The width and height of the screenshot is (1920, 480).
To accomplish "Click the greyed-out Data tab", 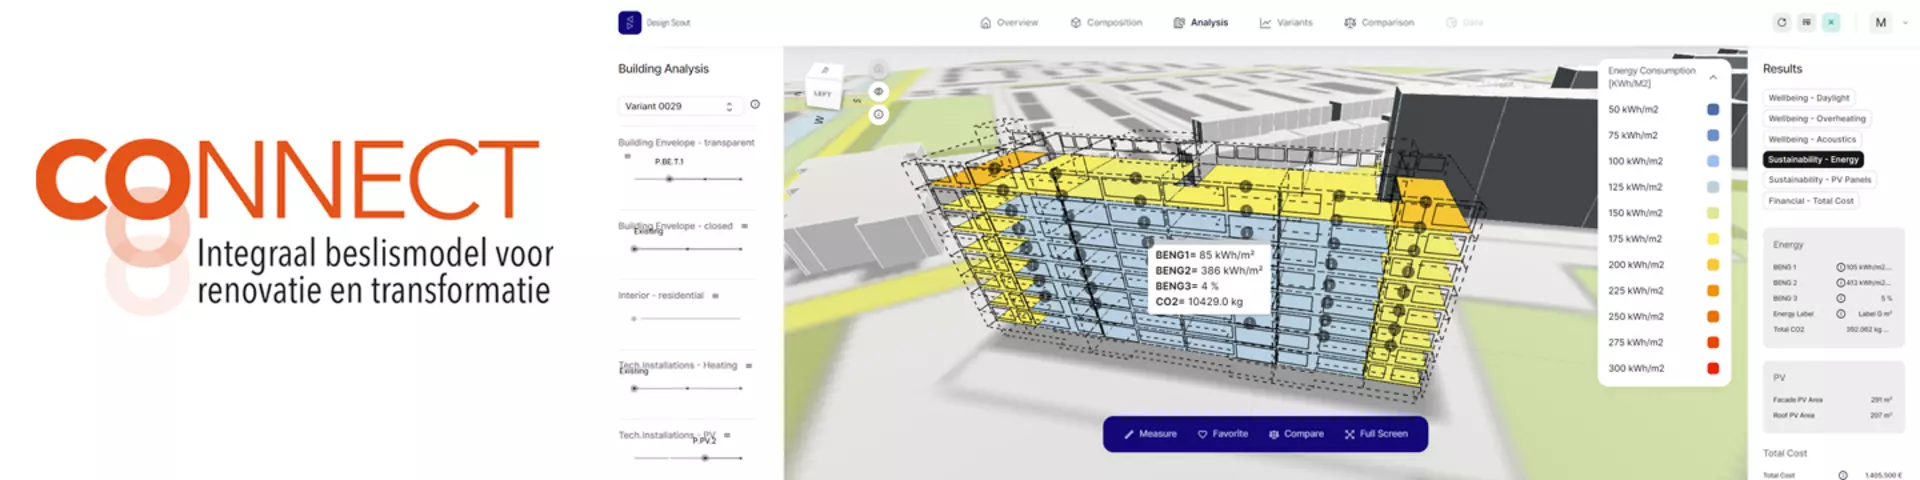I will click(1464, 22).
